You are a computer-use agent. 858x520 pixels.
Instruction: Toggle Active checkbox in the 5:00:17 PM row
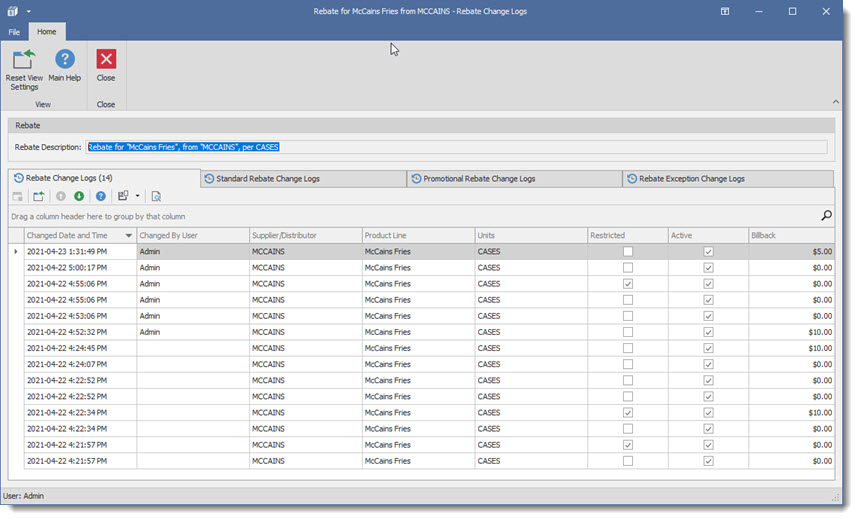(708, 268)
